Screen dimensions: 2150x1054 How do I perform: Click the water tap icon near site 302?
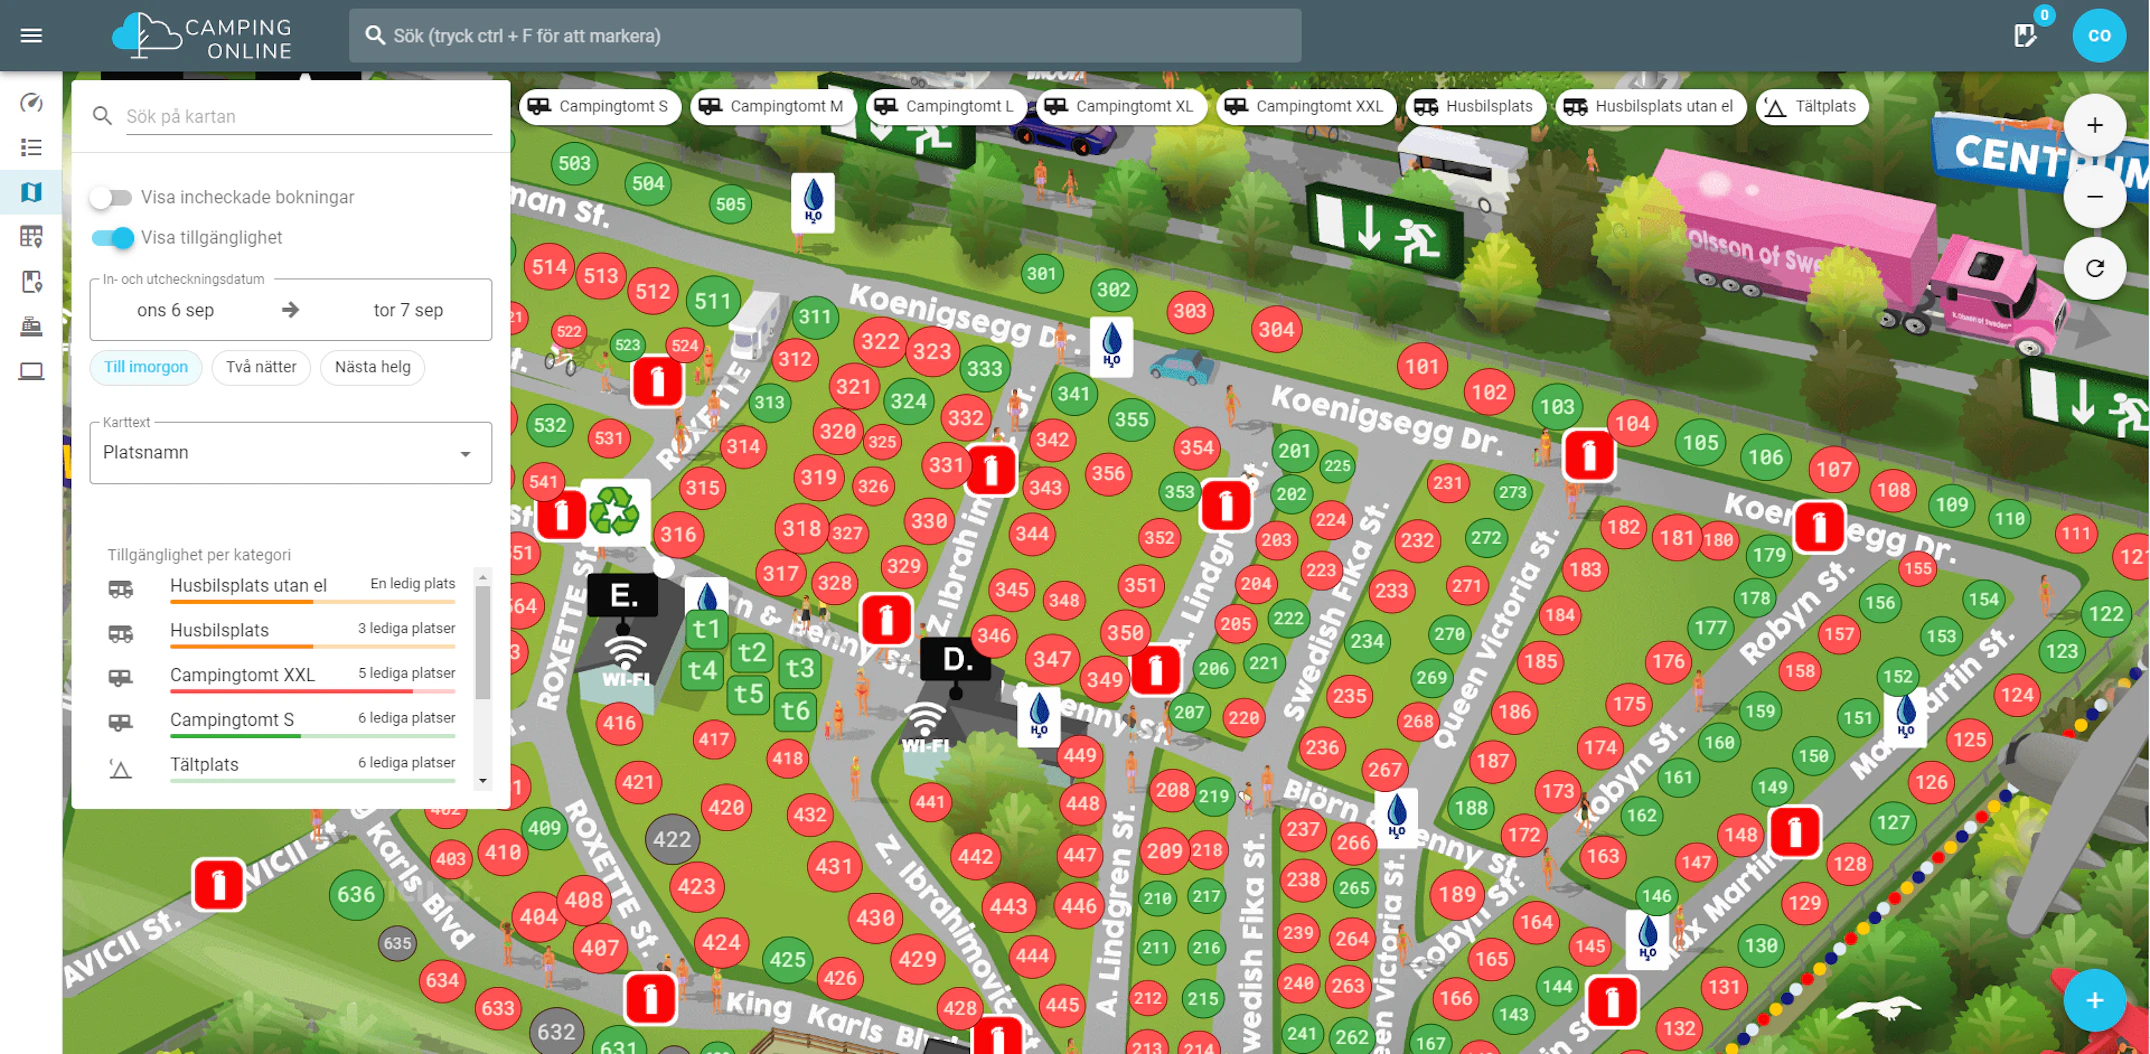click(1111, 345)
